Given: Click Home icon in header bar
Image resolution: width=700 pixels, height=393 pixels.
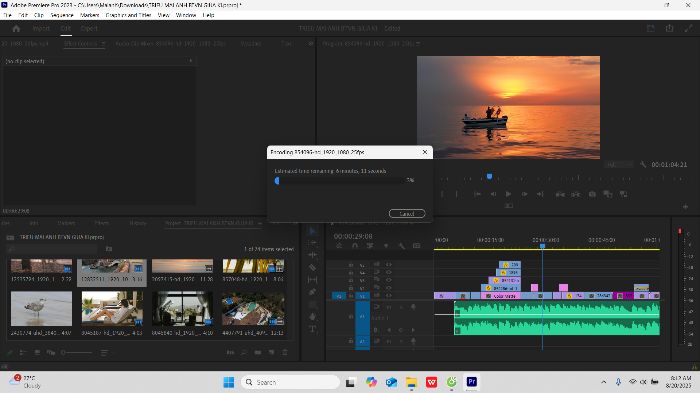Looking at the screenshot, I should 17,29.
